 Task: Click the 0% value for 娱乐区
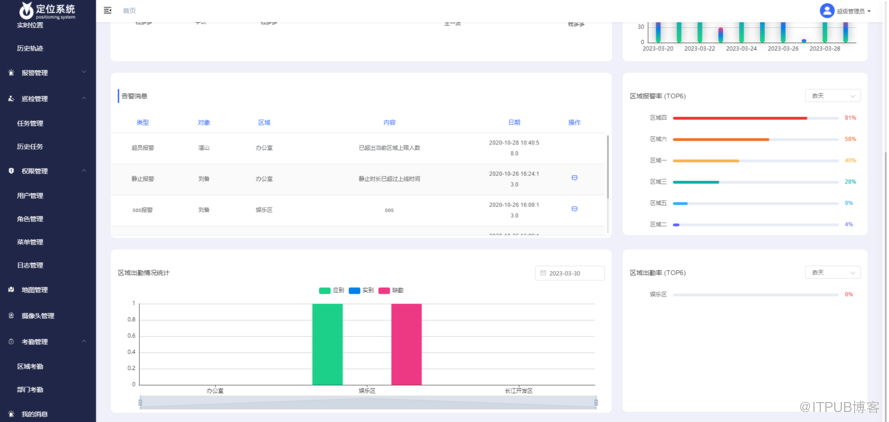pos(849,294)
